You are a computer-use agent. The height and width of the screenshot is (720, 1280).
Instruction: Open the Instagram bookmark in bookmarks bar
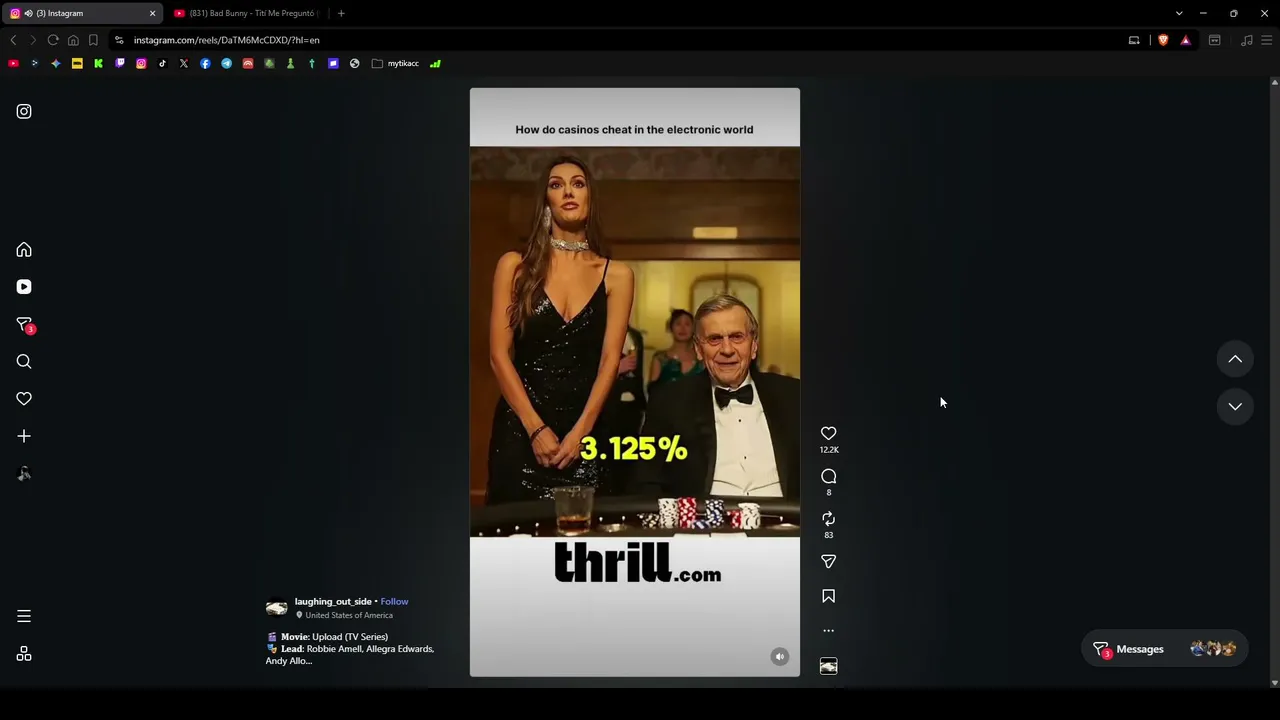pyautogui.click(x=141, y=63)
